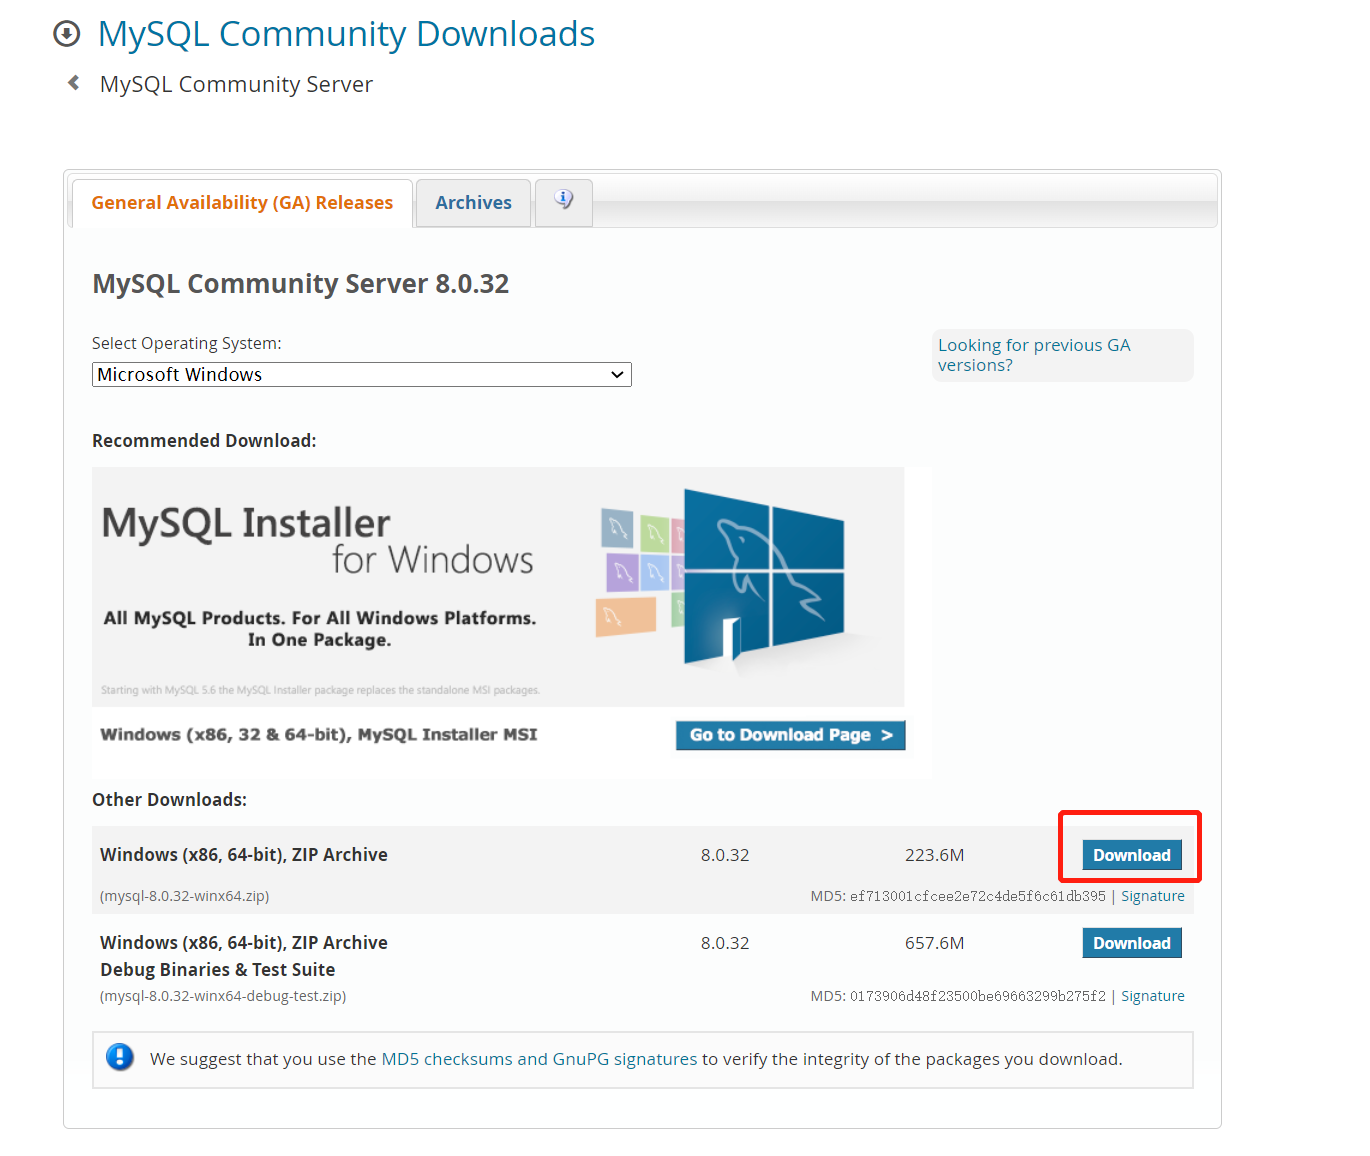This screenshot has width=1370, height=1156.
Task: Click the back arrow before MySQL Community Server
Action: [73, 83]
